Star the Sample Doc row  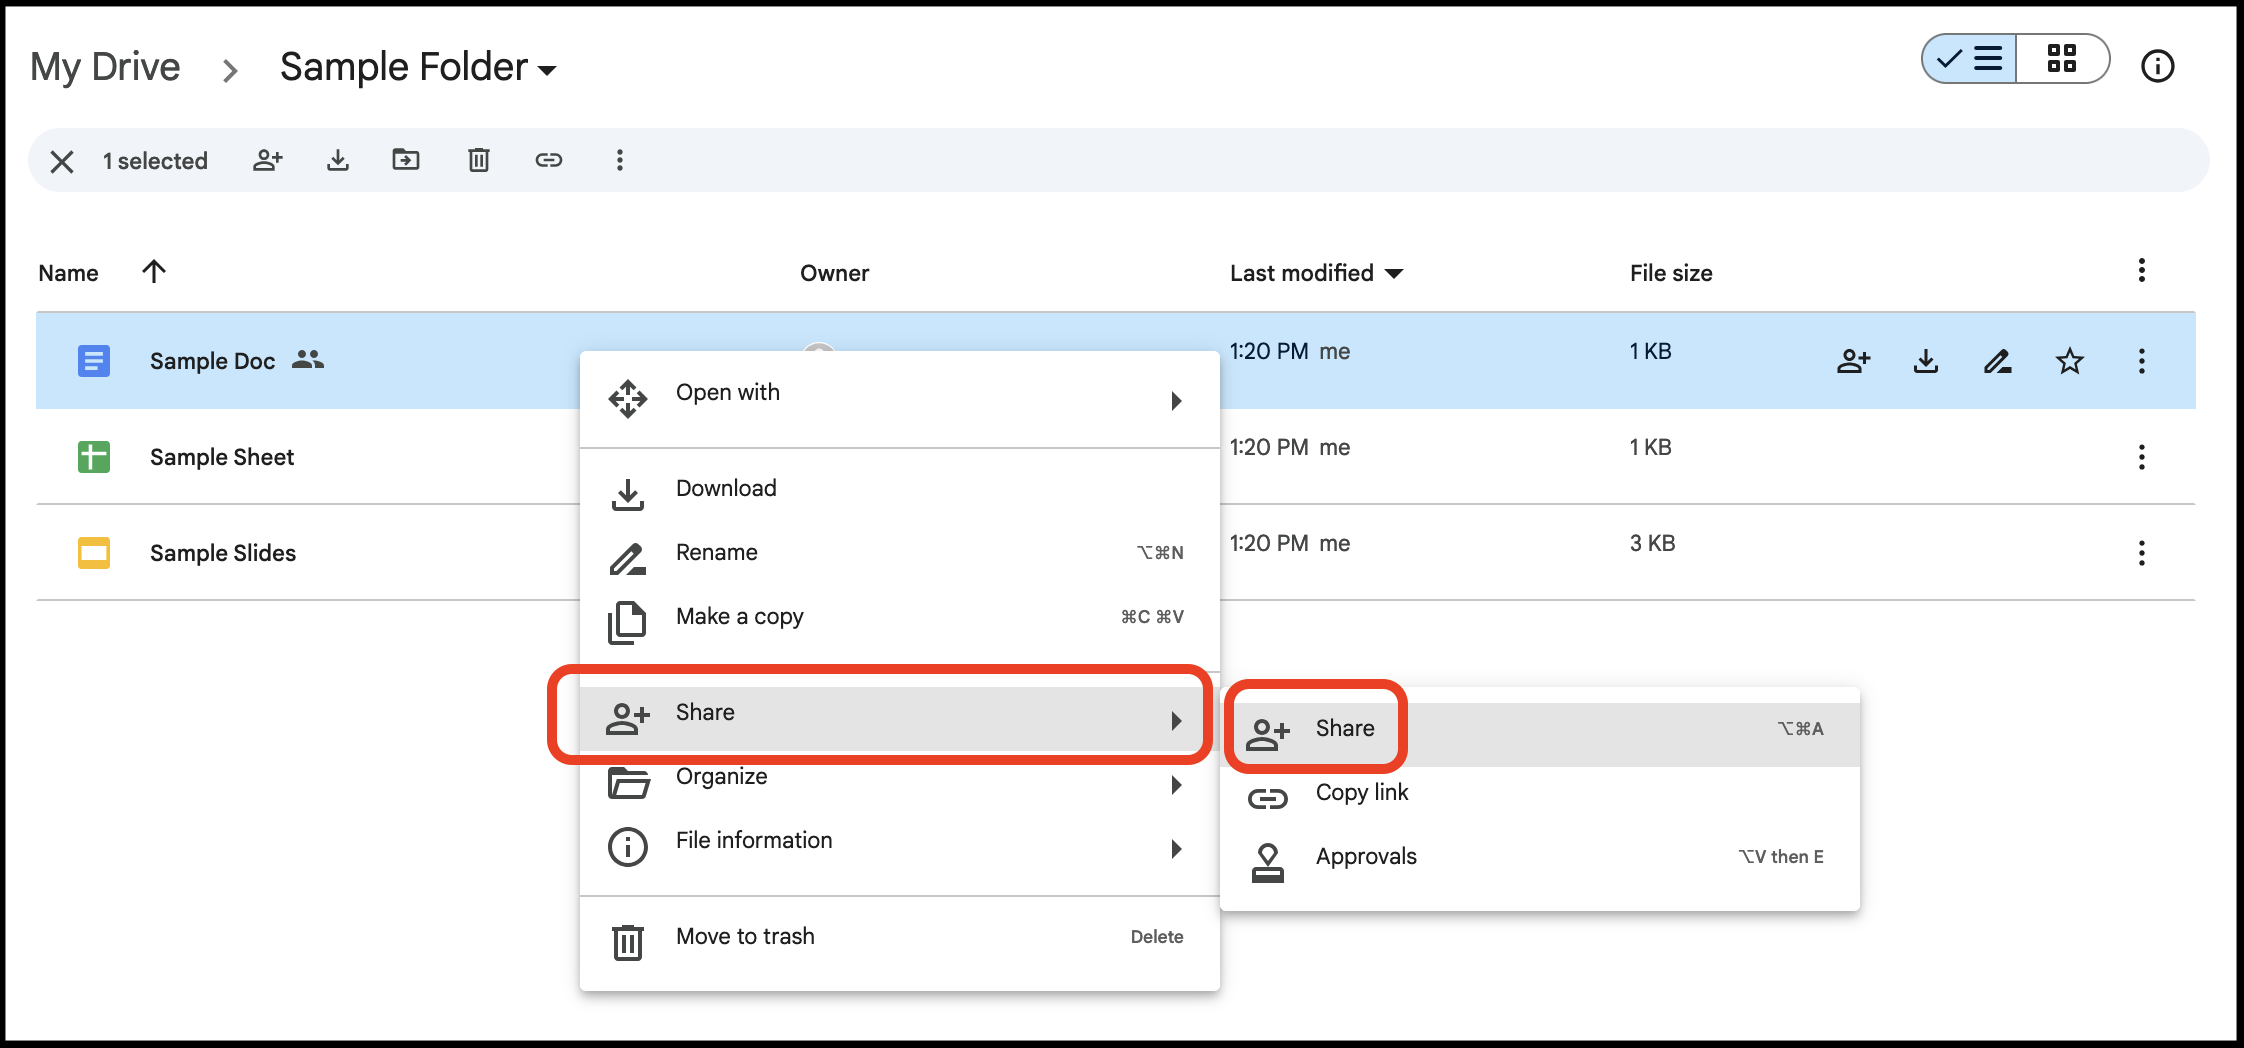tap(2070, 361)
